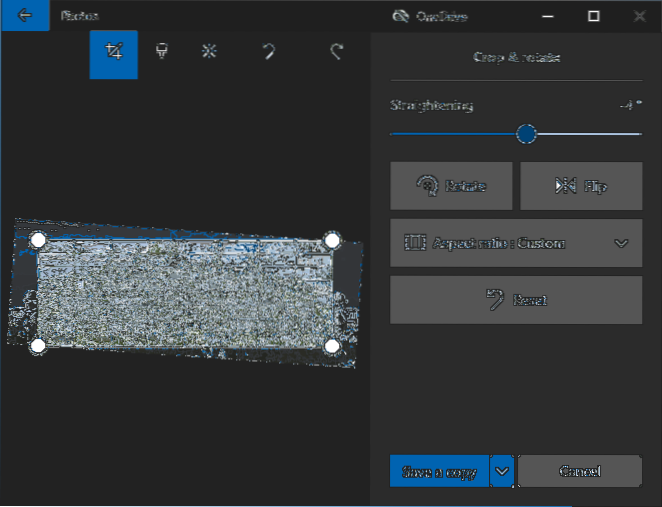
Task: Open the Aspect ratio Custom dropdown
Action: tap(516, 243)
